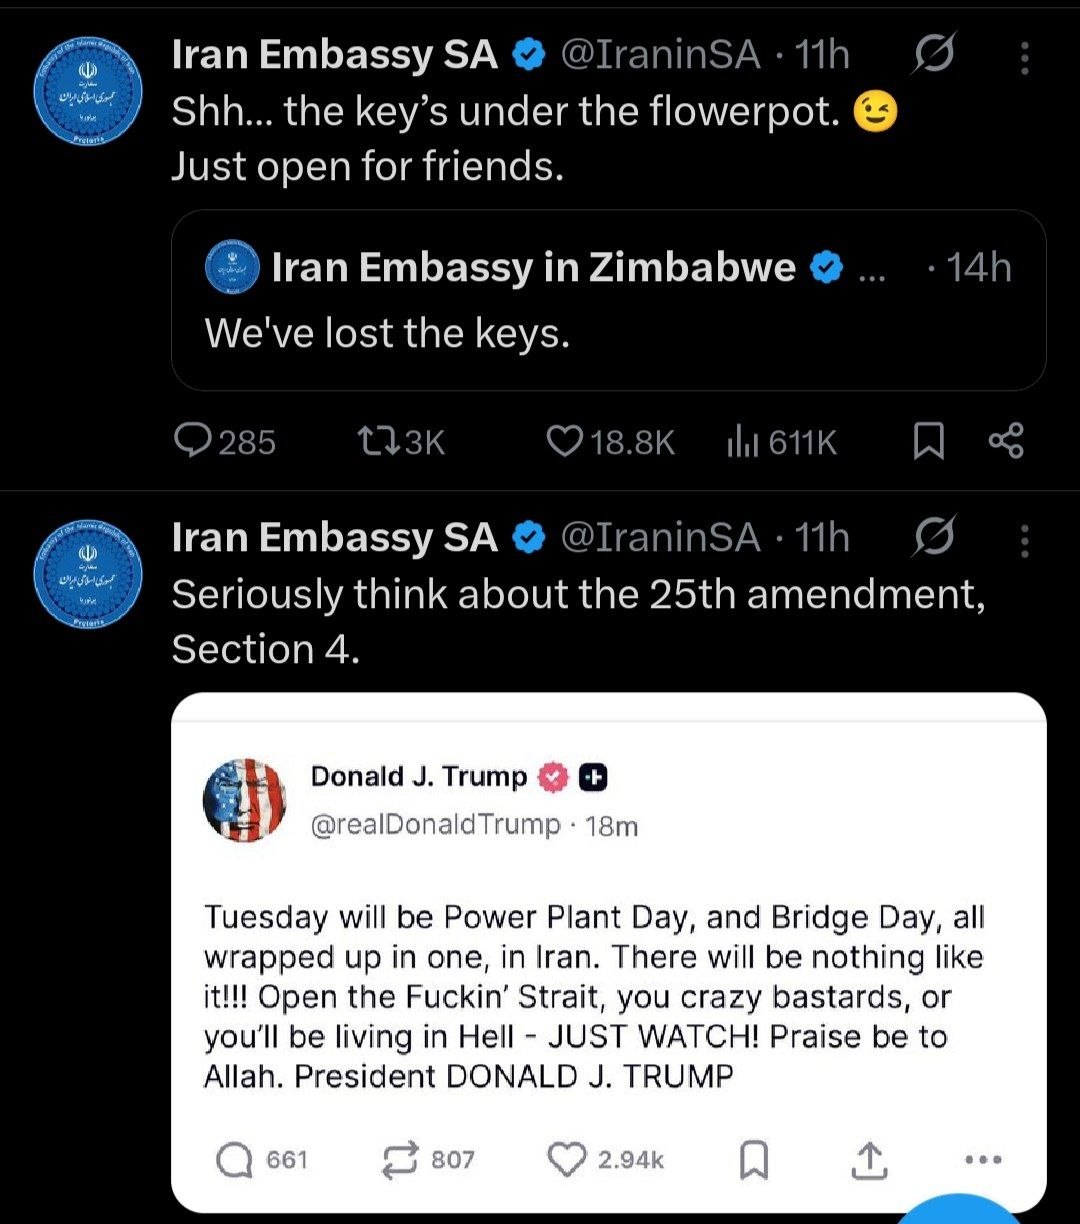Open more options on first tweet
1080x1224 pixels.
point(1024,58)
